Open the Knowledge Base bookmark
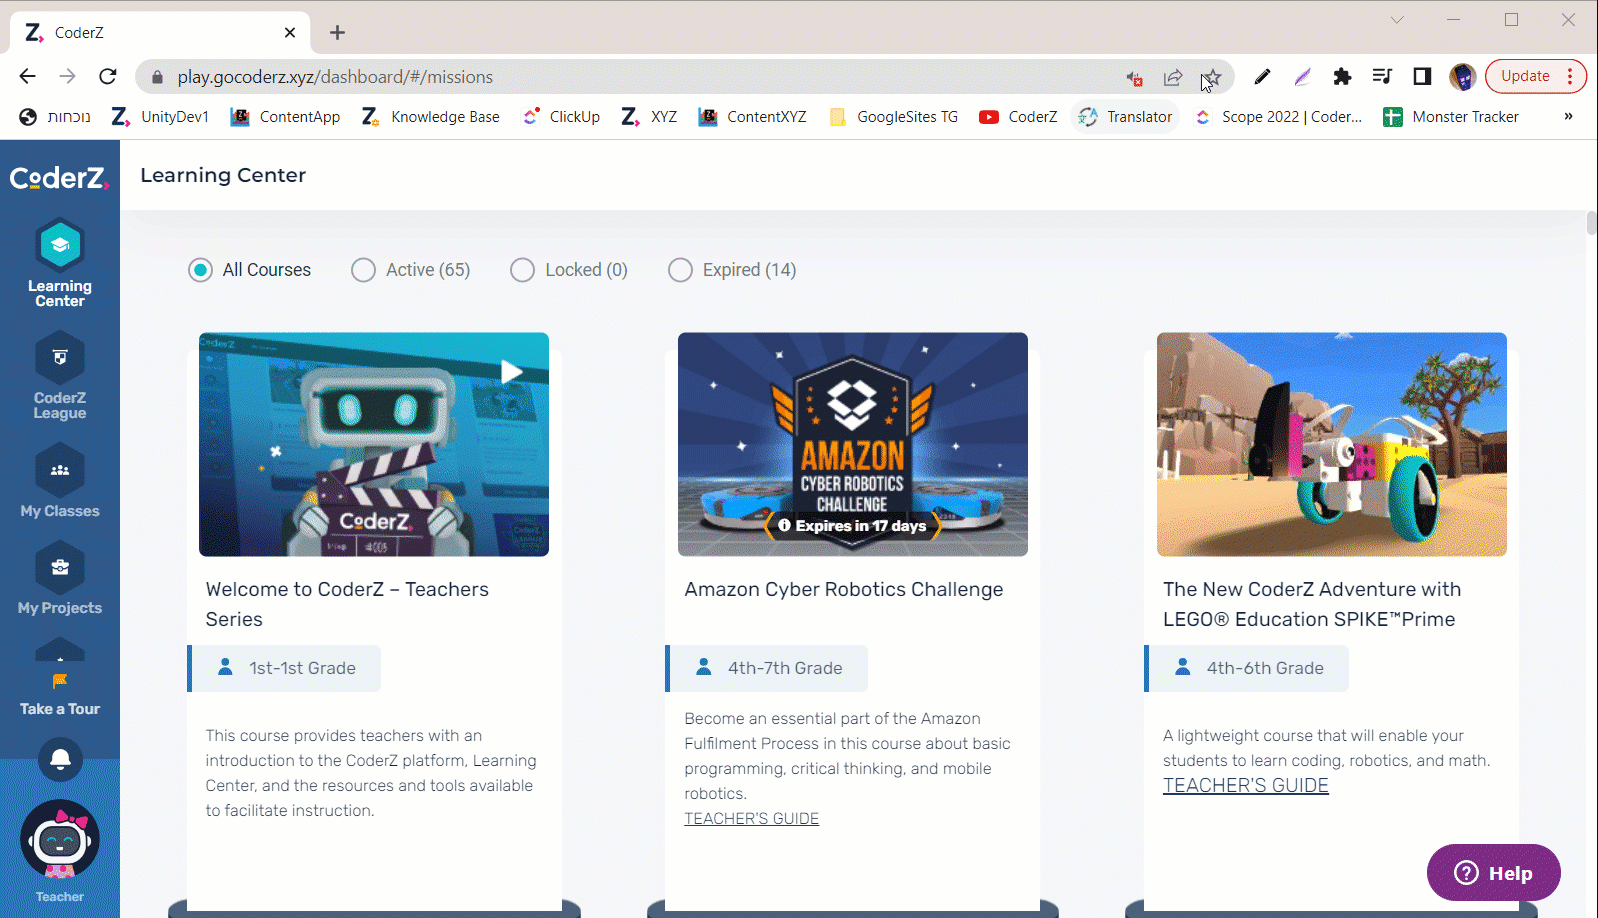Viewport: 1598px width, 918px height. [x=431, y=117]
